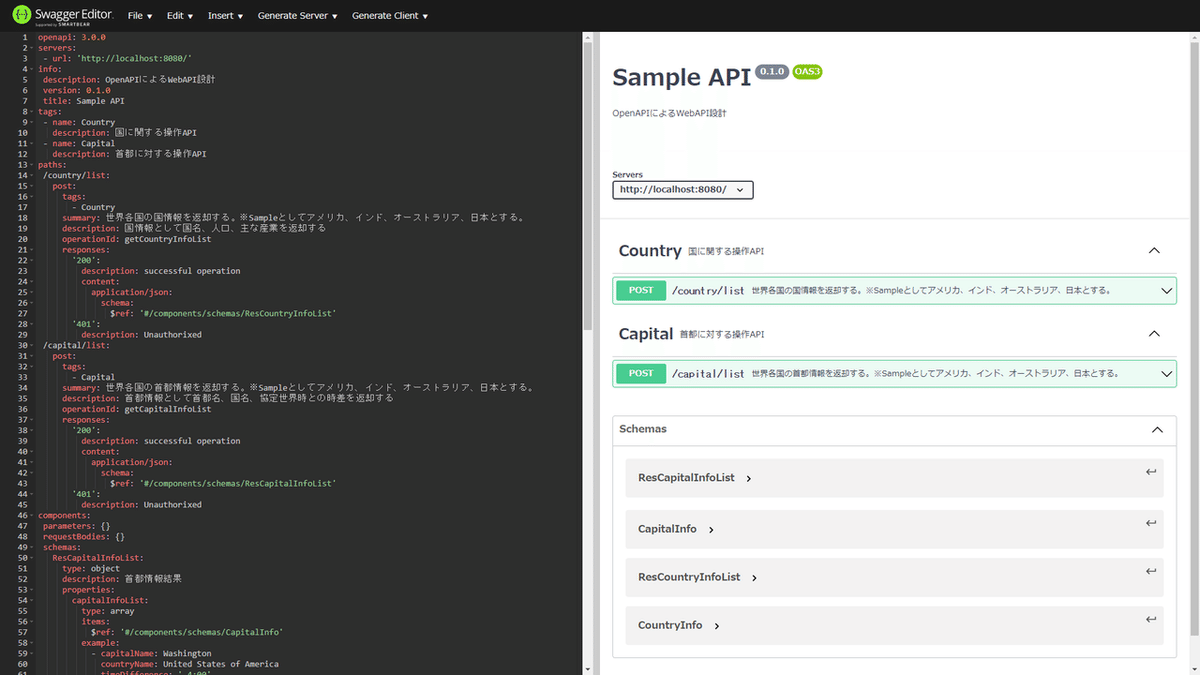This screenshot has height=675, width=1200.
Task: Open the Generate Client menu
Action: (x=390, y=16)
